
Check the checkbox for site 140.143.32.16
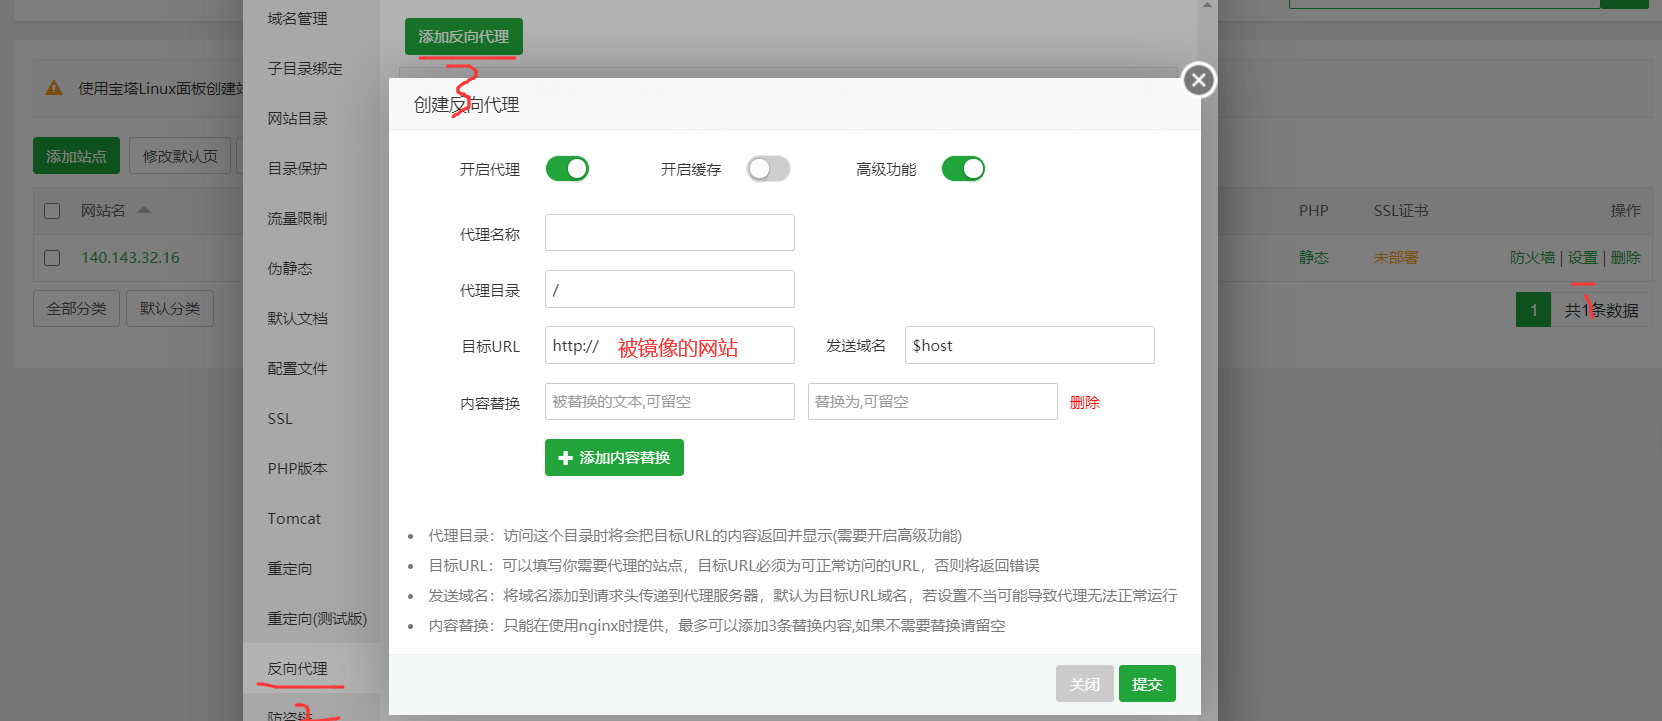[x=52, y=258]
